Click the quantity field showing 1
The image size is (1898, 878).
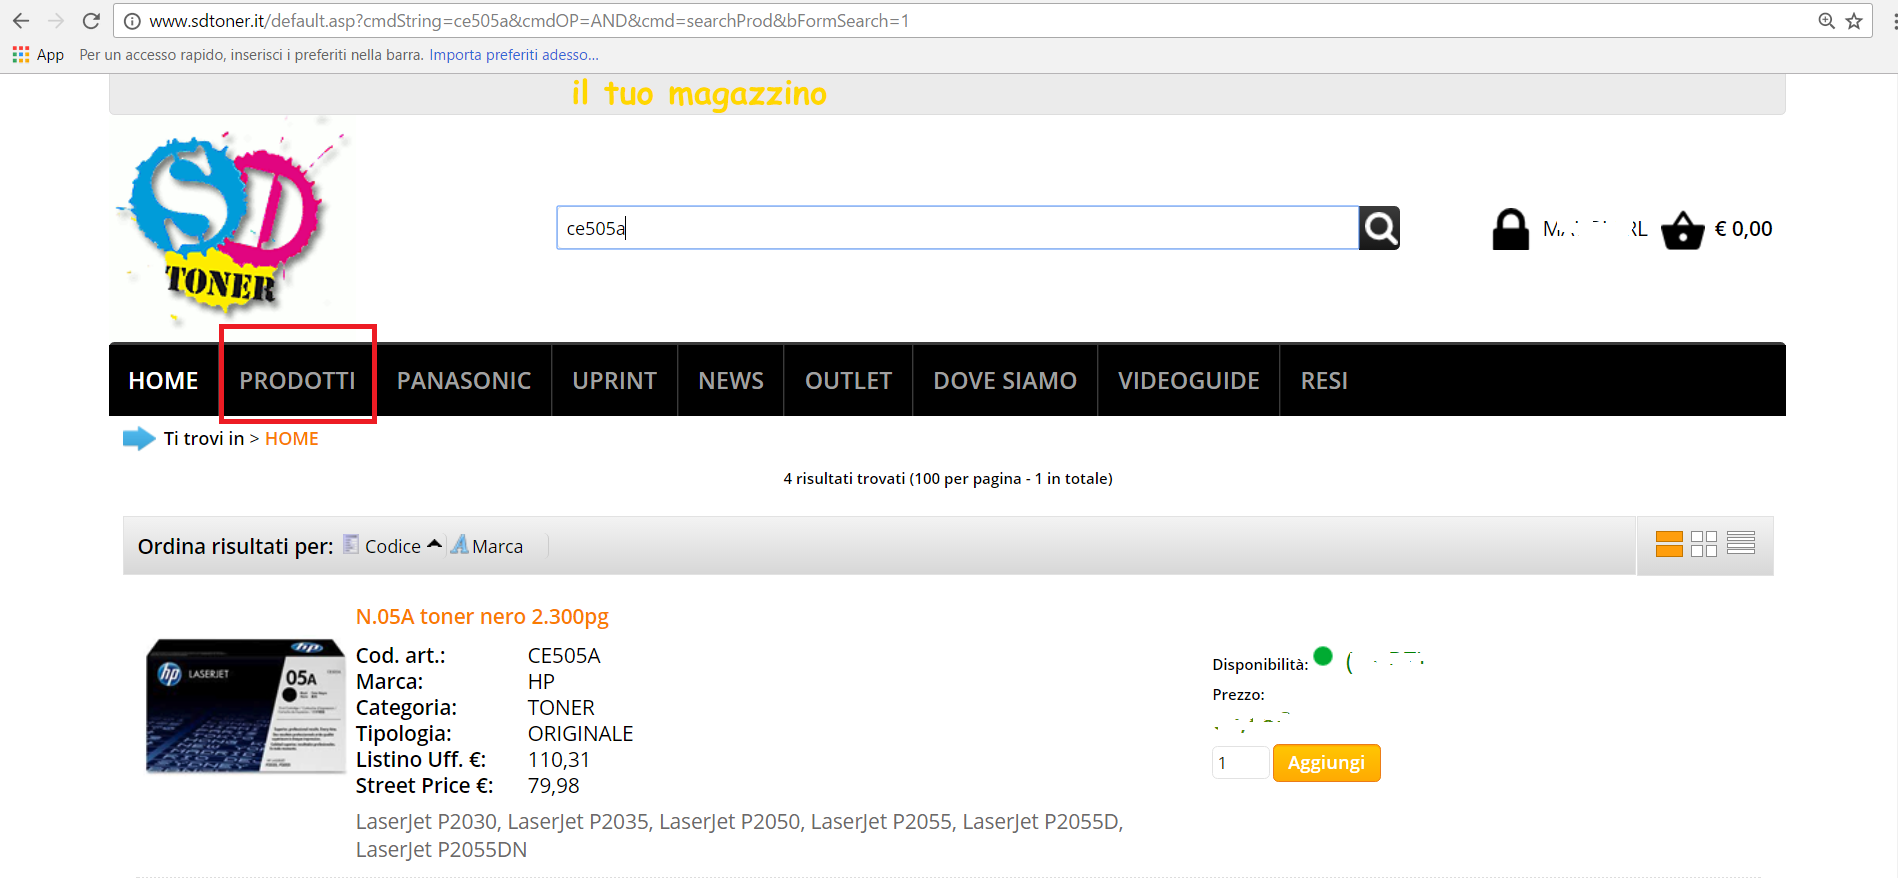1240,763
